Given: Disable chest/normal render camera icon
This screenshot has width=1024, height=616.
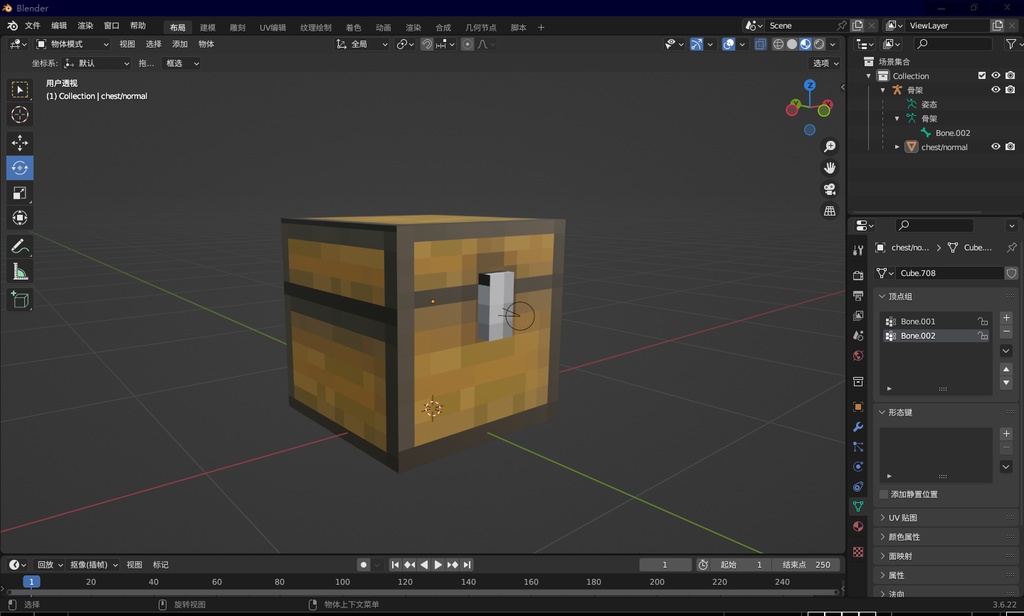Looking at the screenshot, I should point(1010,147).
